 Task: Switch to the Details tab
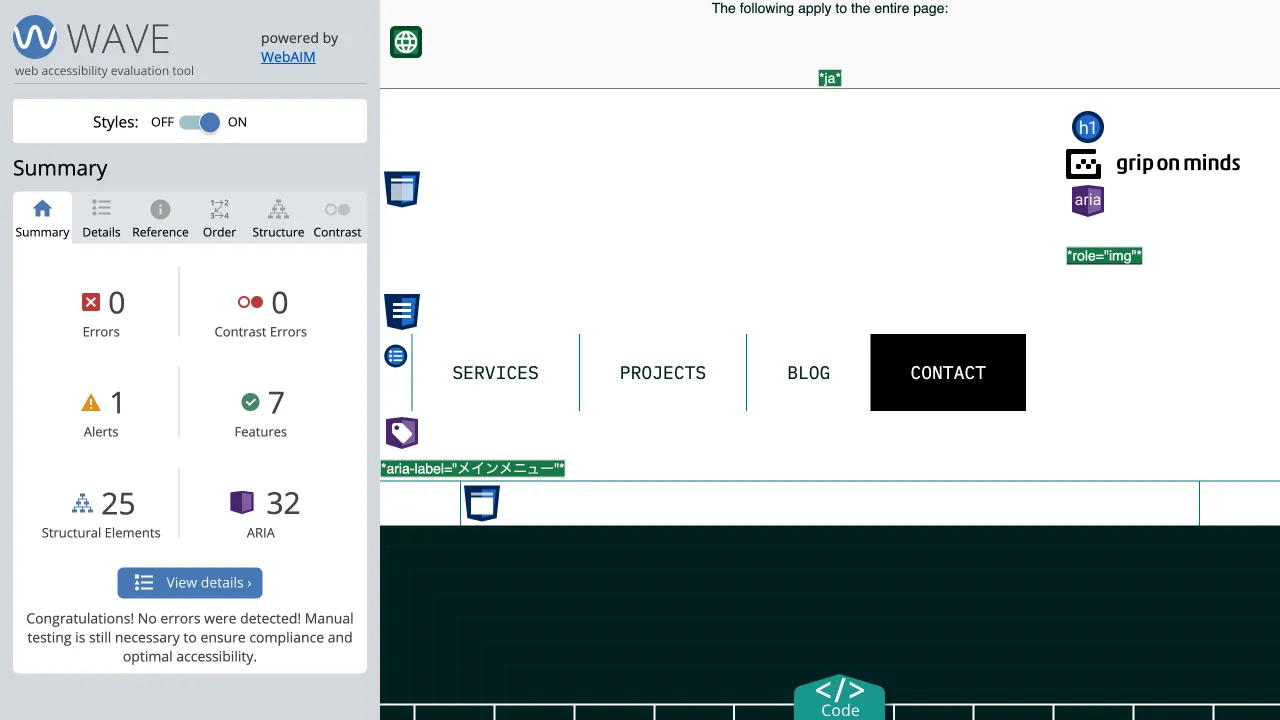click(101, 218)
